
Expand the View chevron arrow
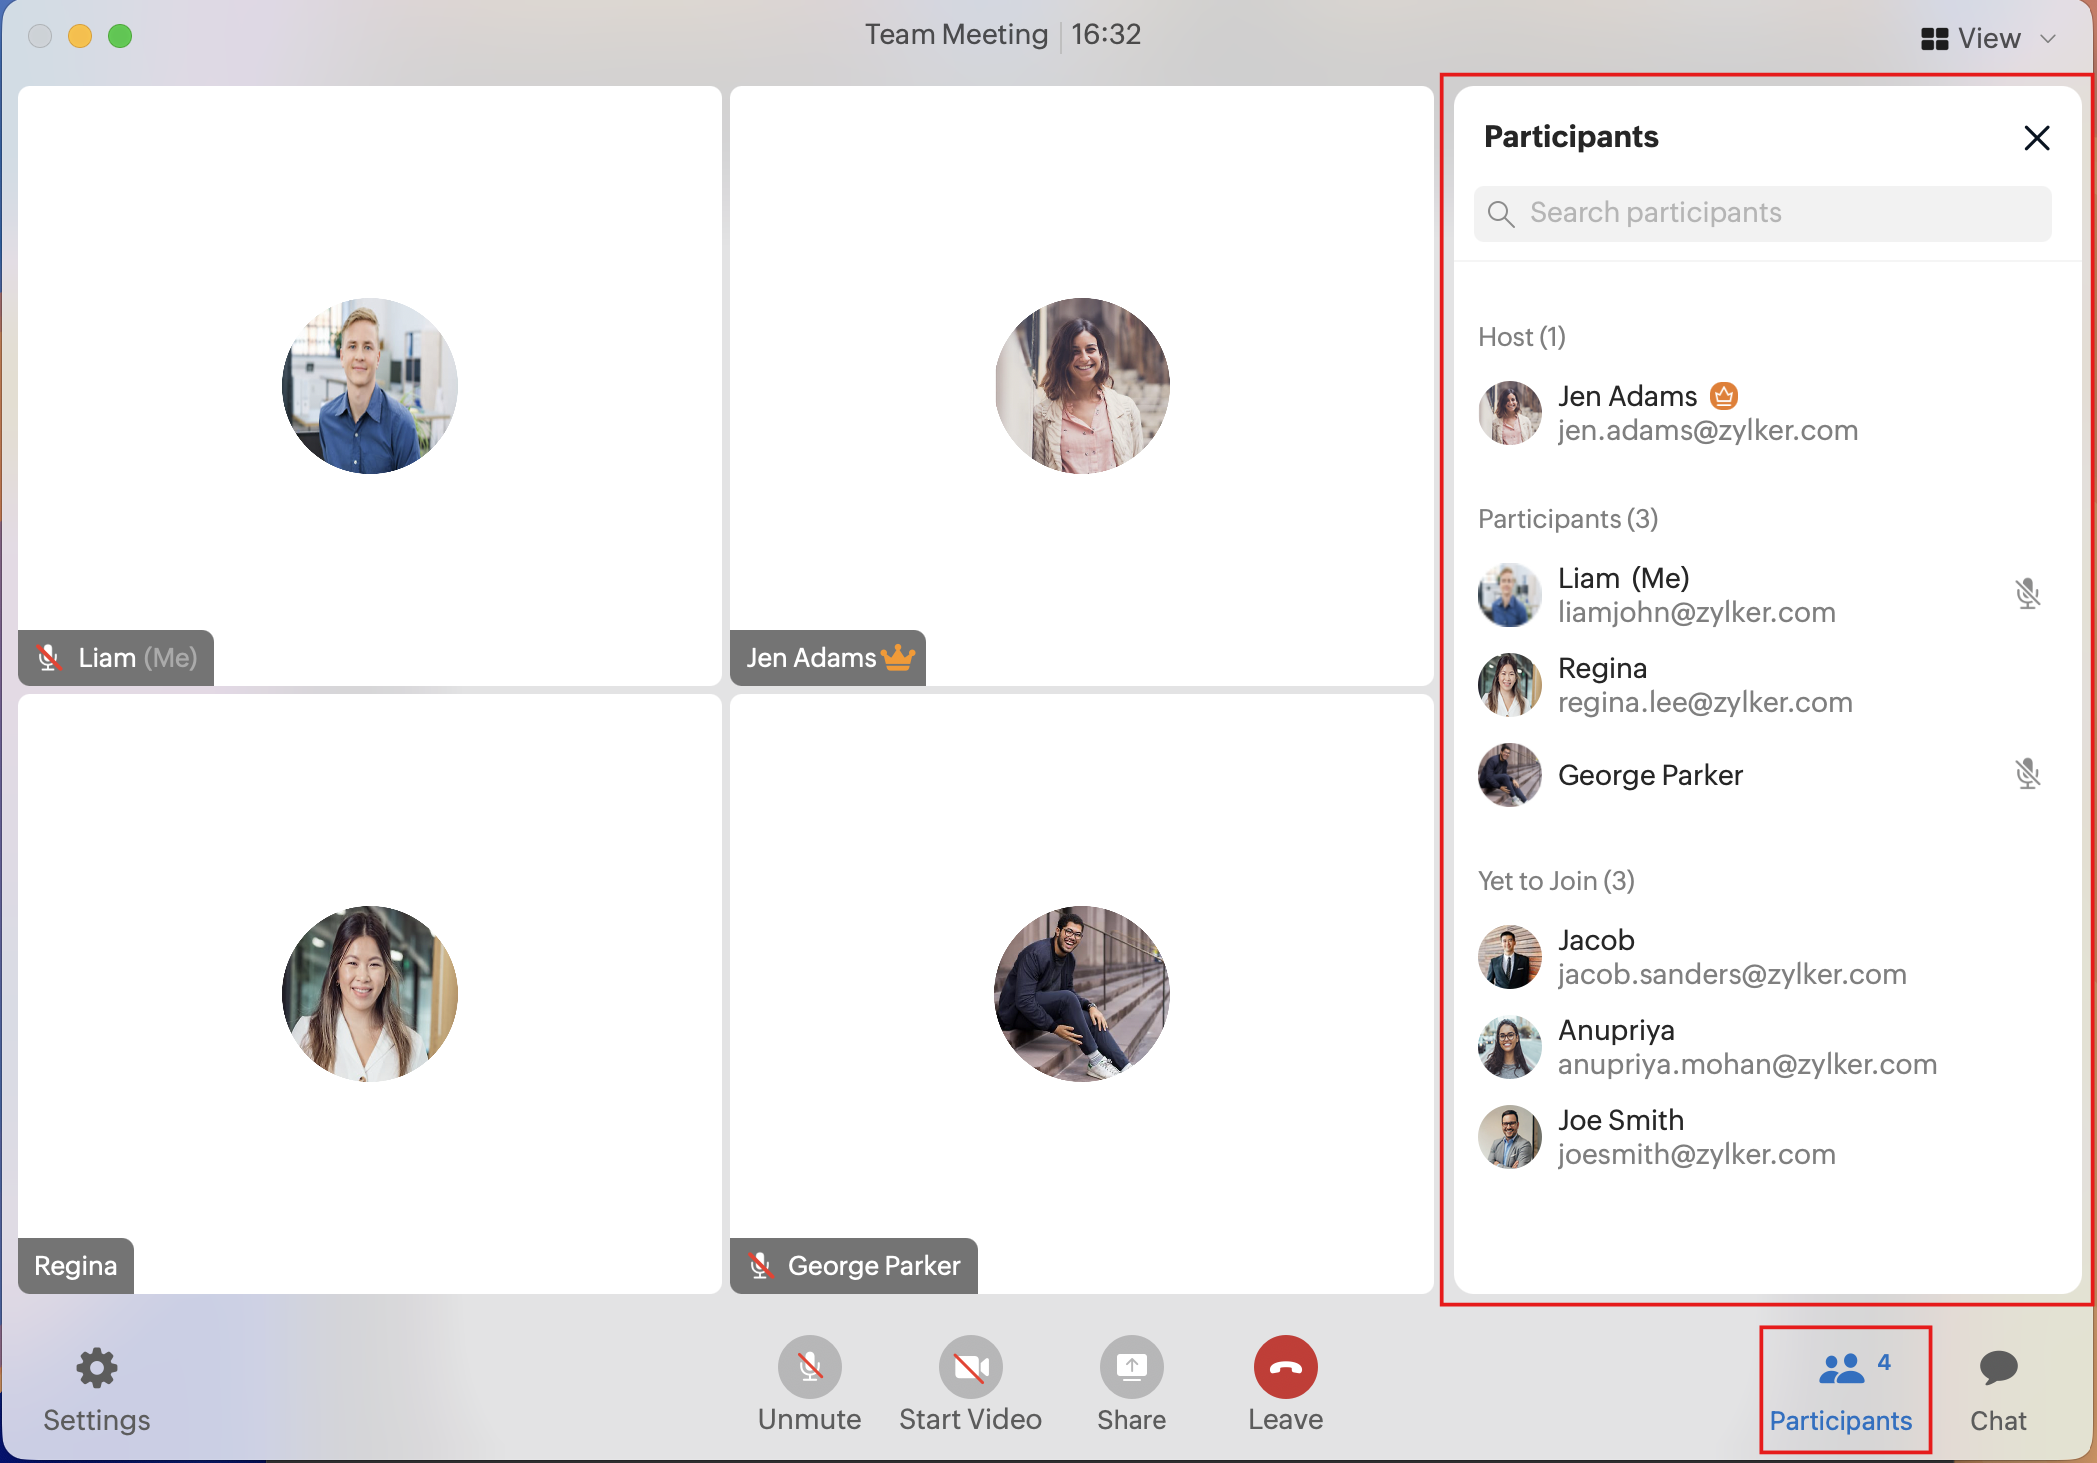click(2048, 39)
